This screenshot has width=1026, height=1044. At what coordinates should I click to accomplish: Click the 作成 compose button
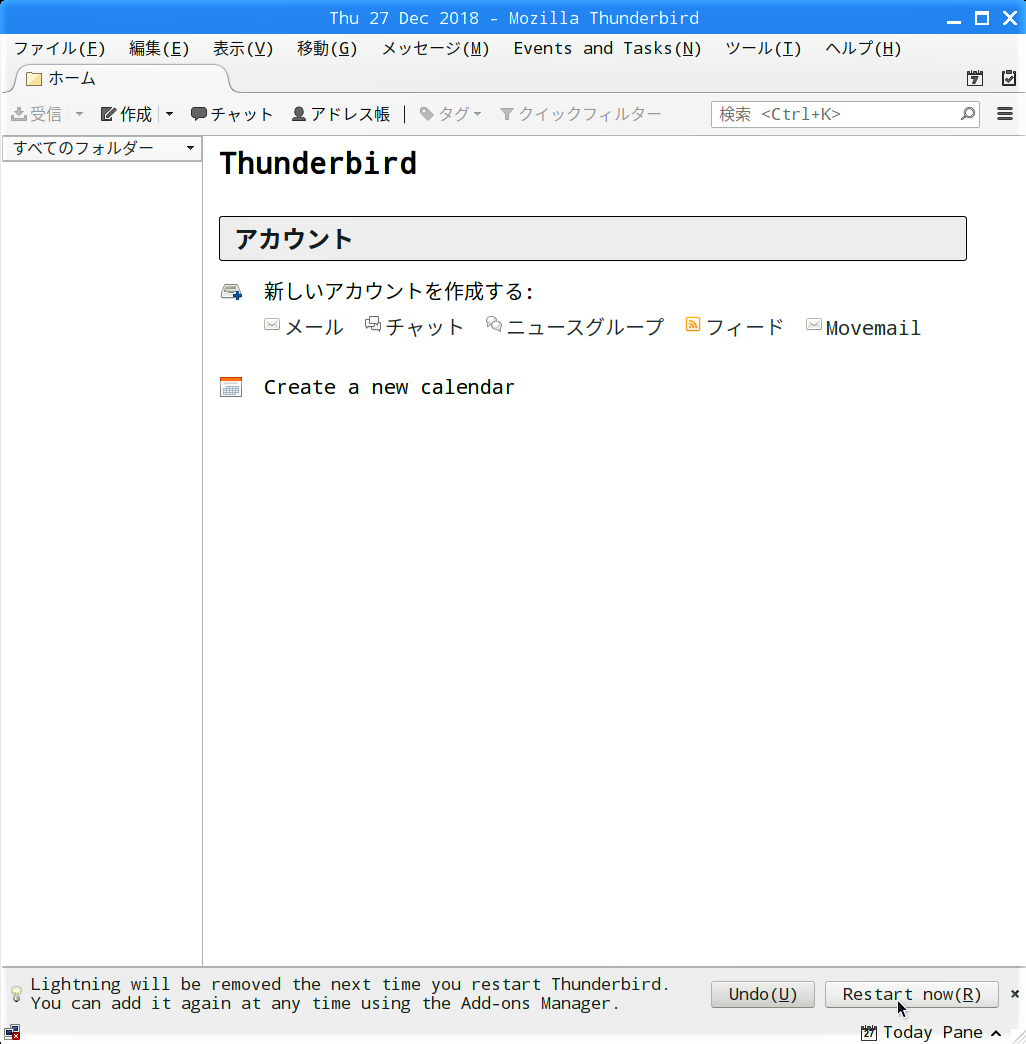point(127,114)
